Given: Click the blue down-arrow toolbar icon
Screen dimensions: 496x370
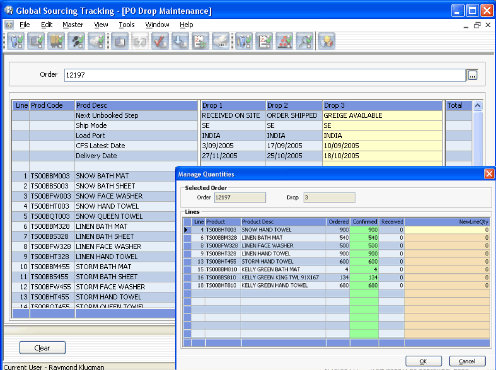Looking at the screenshot, I should [x=180, y=41].
